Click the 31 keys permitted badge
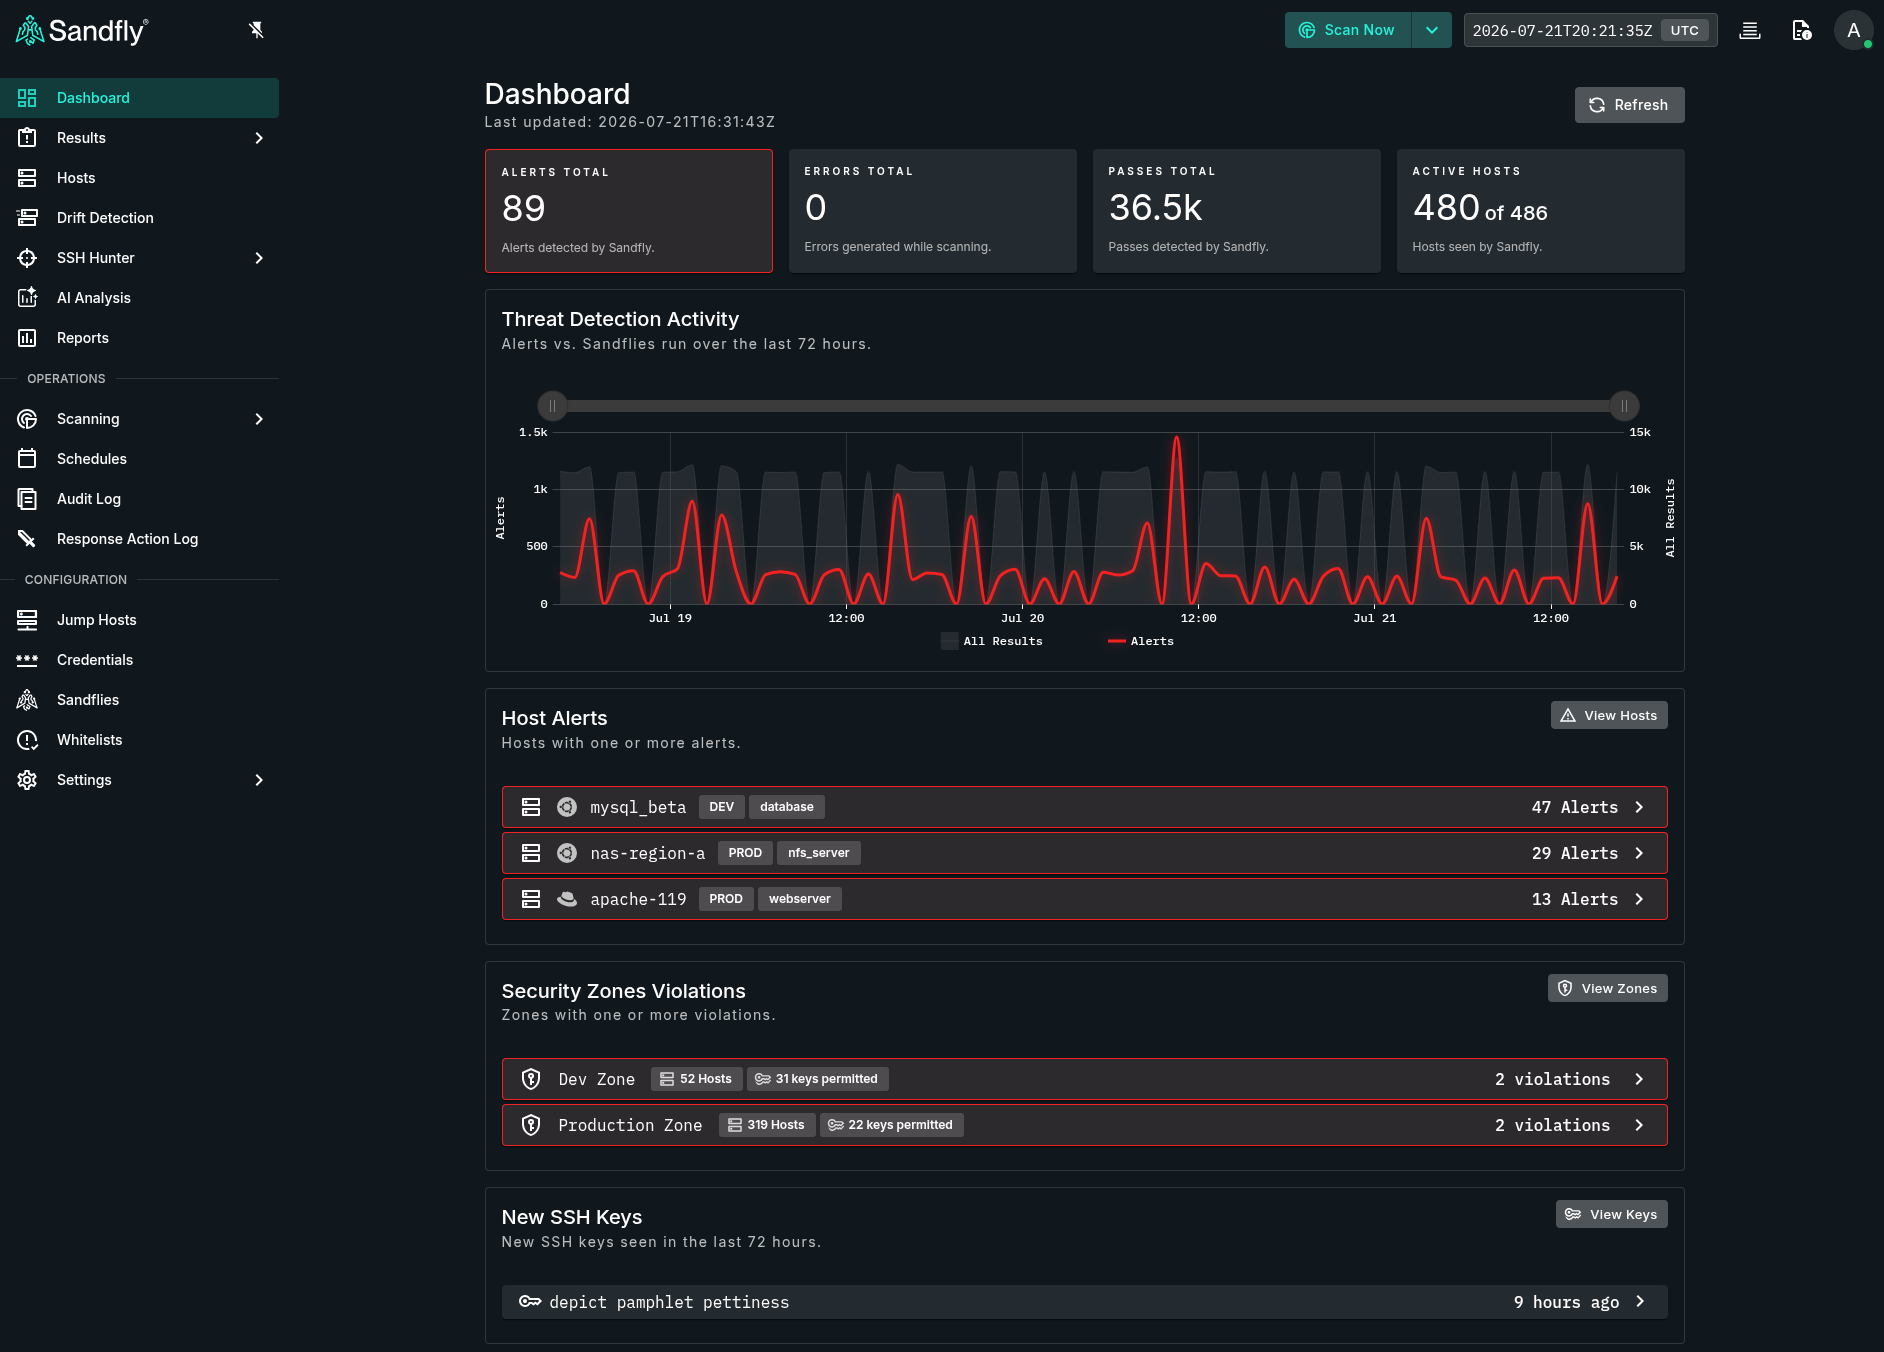1884x1352 pixels. pyautogui.click(x=818, y=1079)
